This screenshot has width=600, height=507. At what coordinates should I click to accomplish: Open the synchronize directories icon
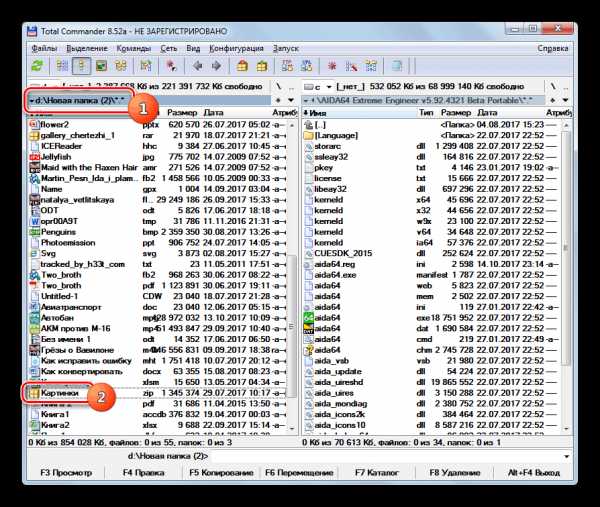(371, 66)
